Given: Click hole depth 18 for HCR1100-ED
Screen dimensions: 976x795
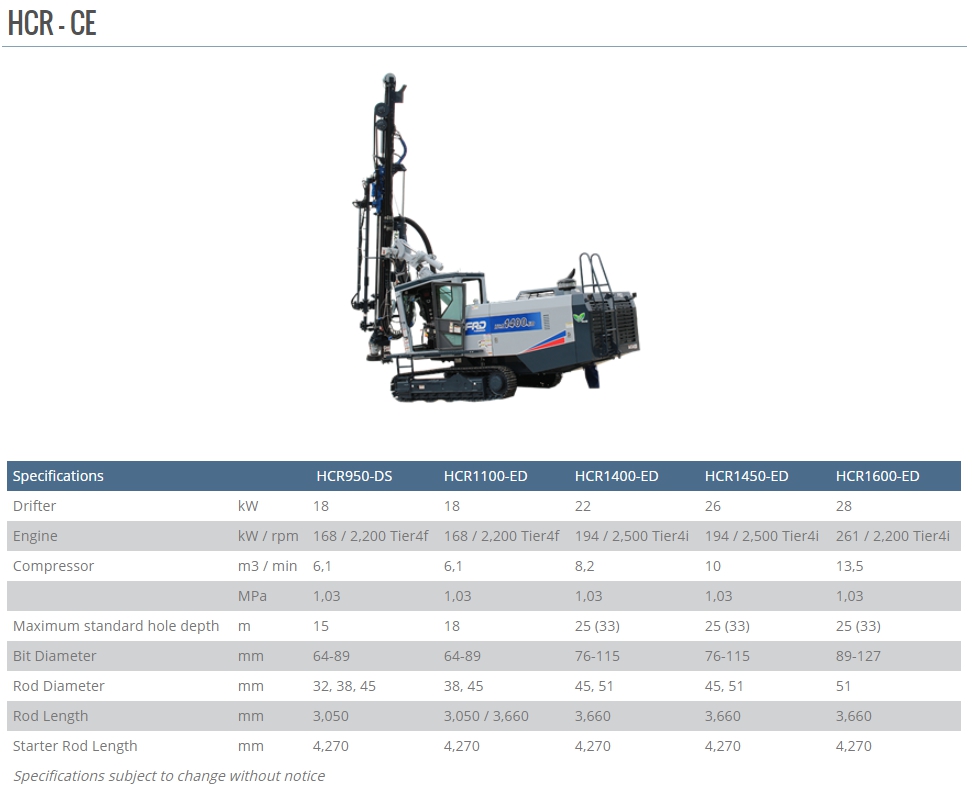Looking at the screenshot, I should [452, 626].
